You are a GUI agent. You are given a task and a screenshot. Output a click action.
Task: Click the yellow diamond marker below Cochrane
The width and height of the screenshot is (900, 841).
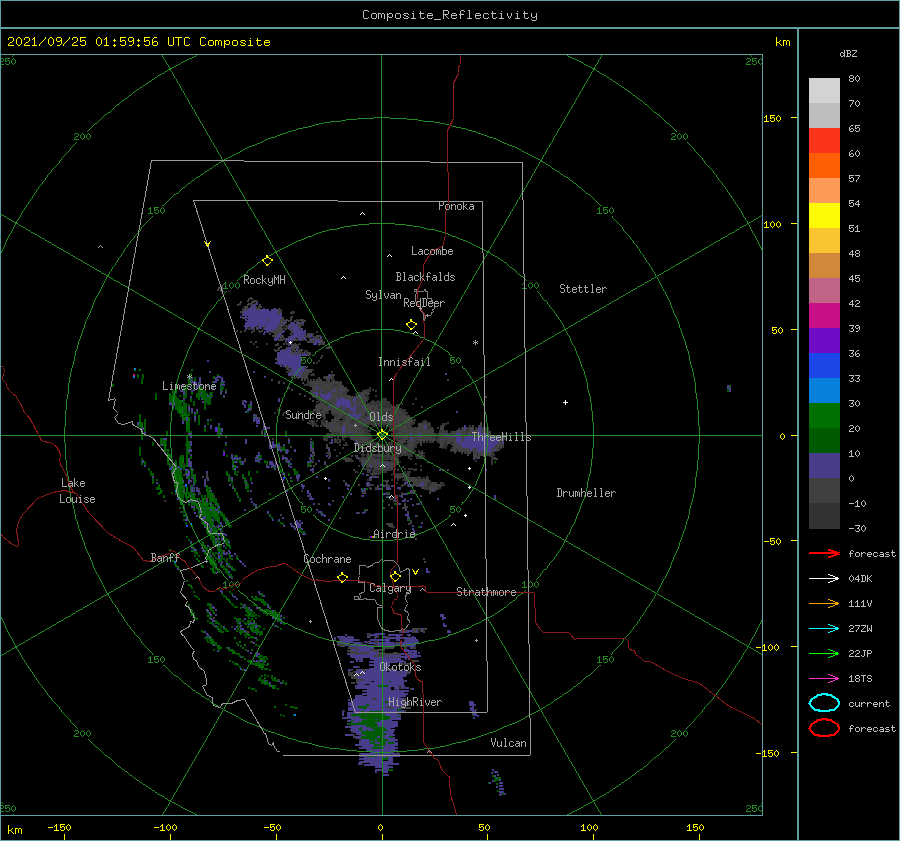tap(343, 578)
